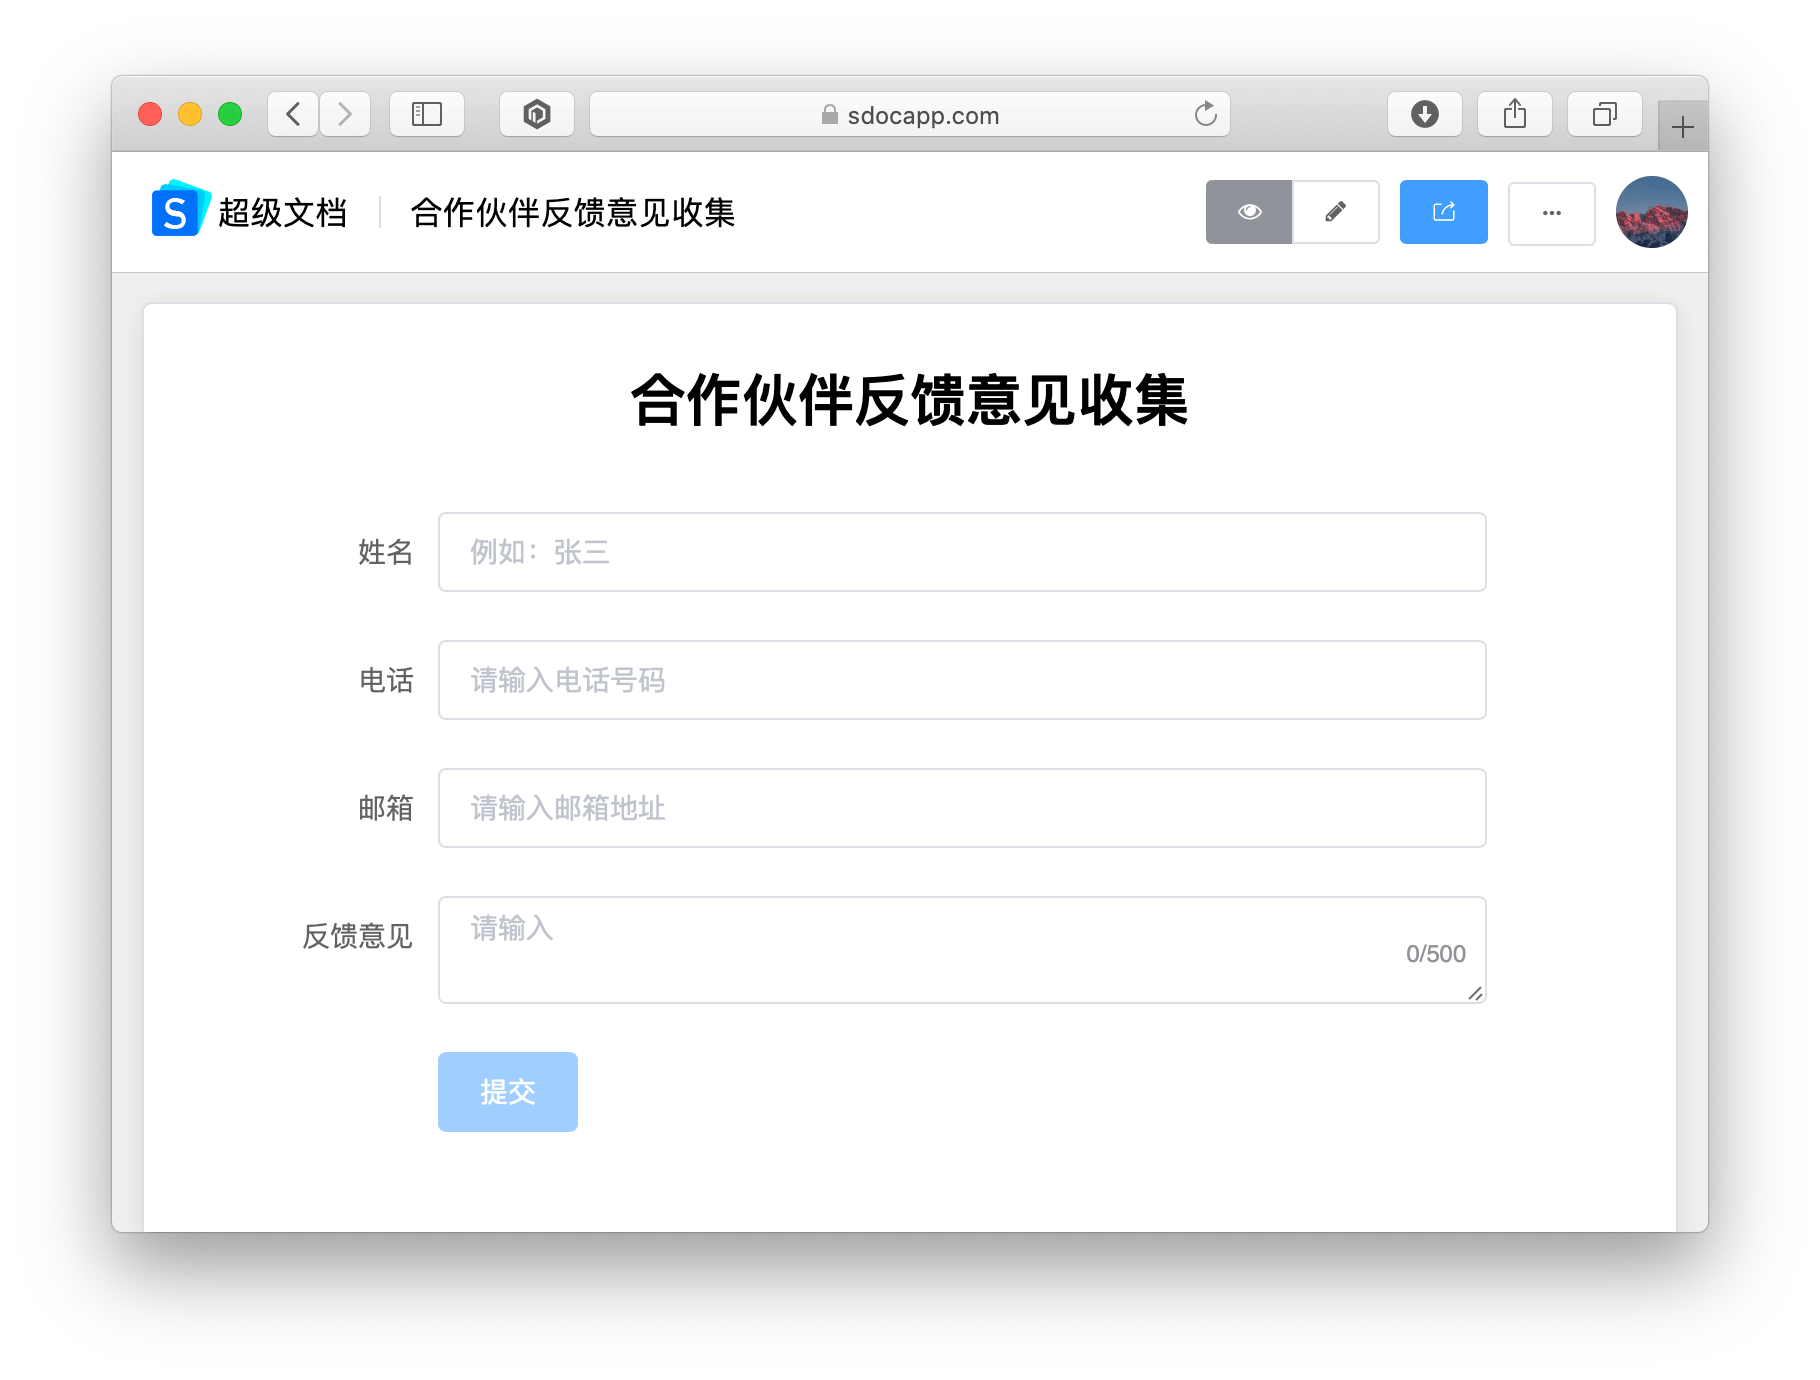Open a new tab with the plus button

1683,126
